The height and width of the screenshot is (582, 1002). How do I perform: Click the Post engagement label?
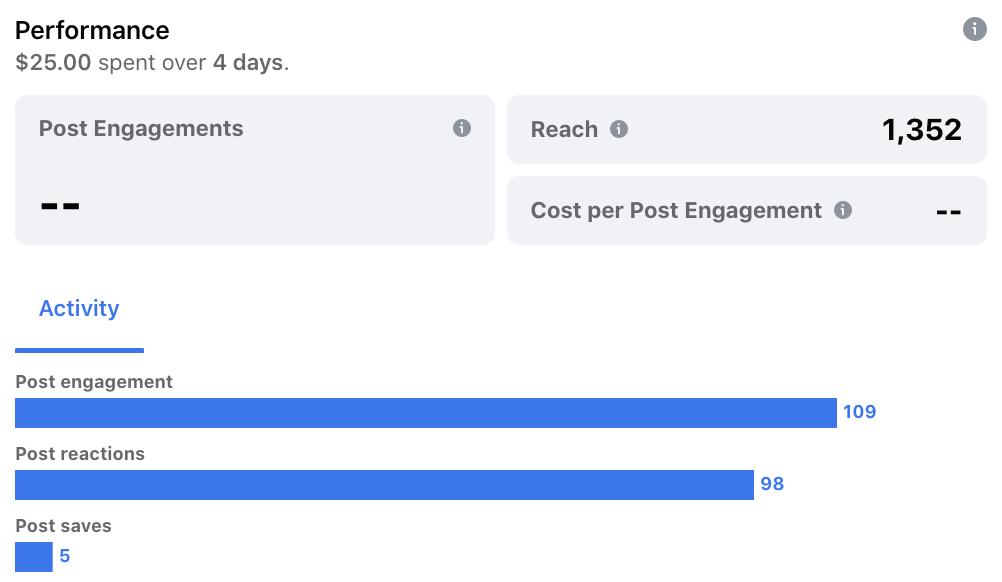pos(94,382)
